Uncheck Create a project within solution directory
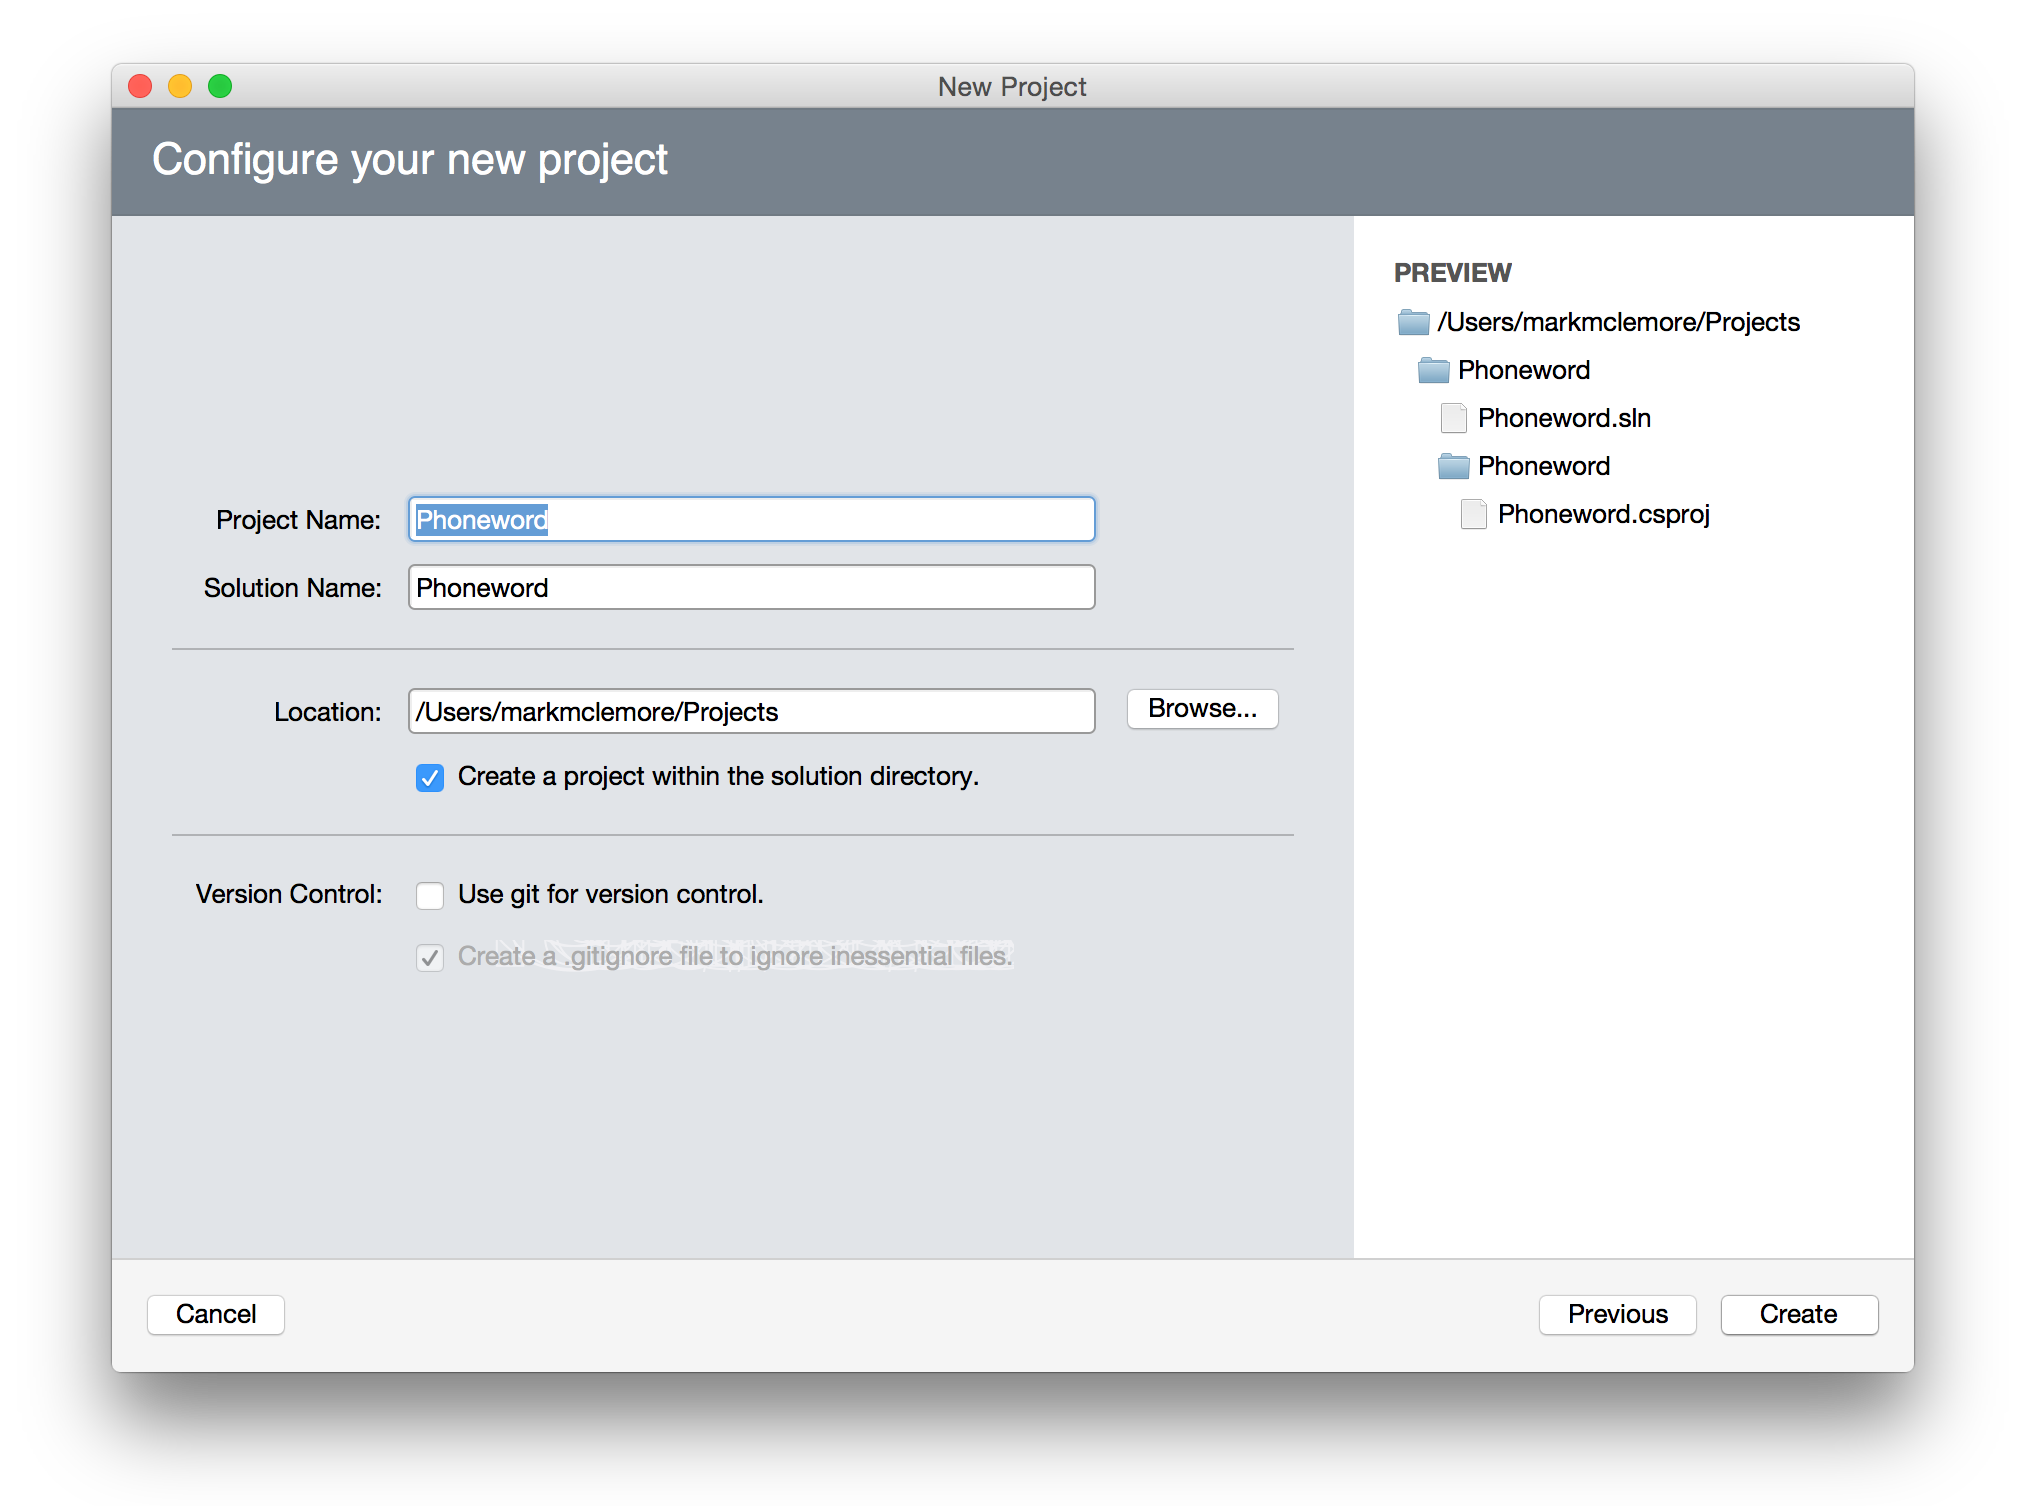Image resolution: width=2020 pixels, height=1506 pixels. point(430,777)
